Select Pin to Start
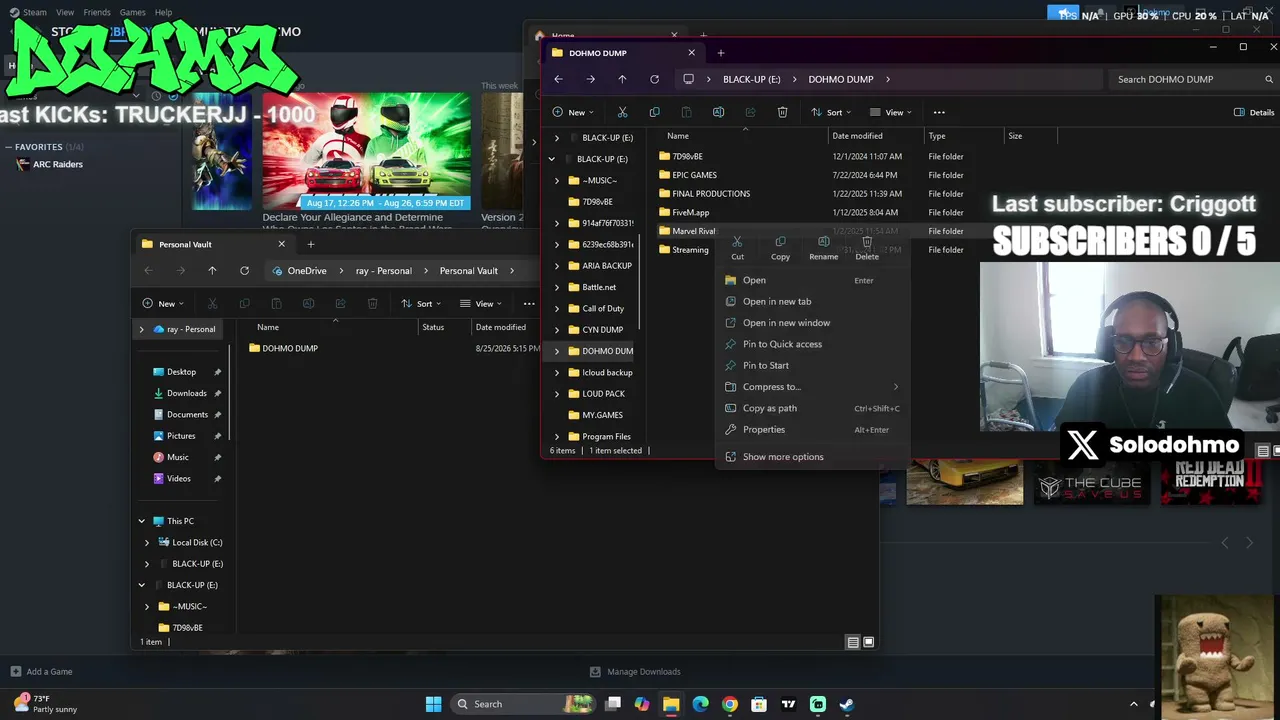Viewport: 1280px width, 720px height. (811, 365)
